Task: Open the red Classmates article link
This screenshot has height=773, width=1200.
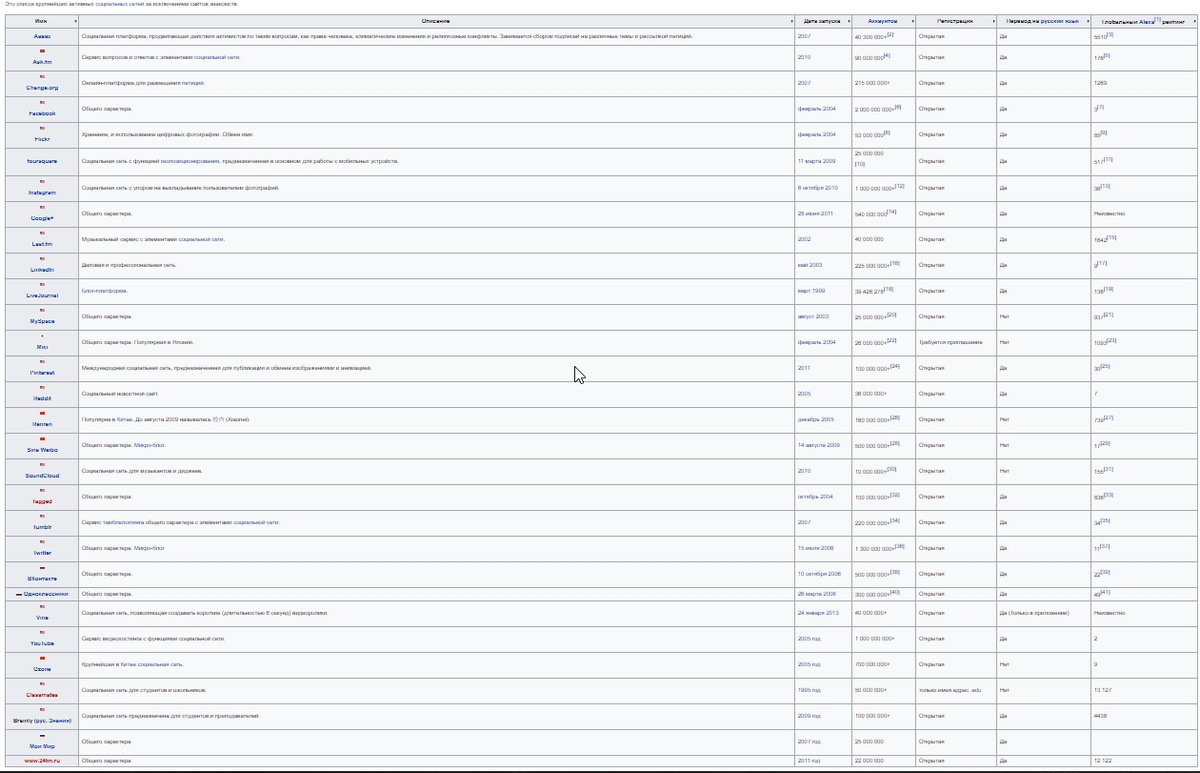Action: coord(41,695)
